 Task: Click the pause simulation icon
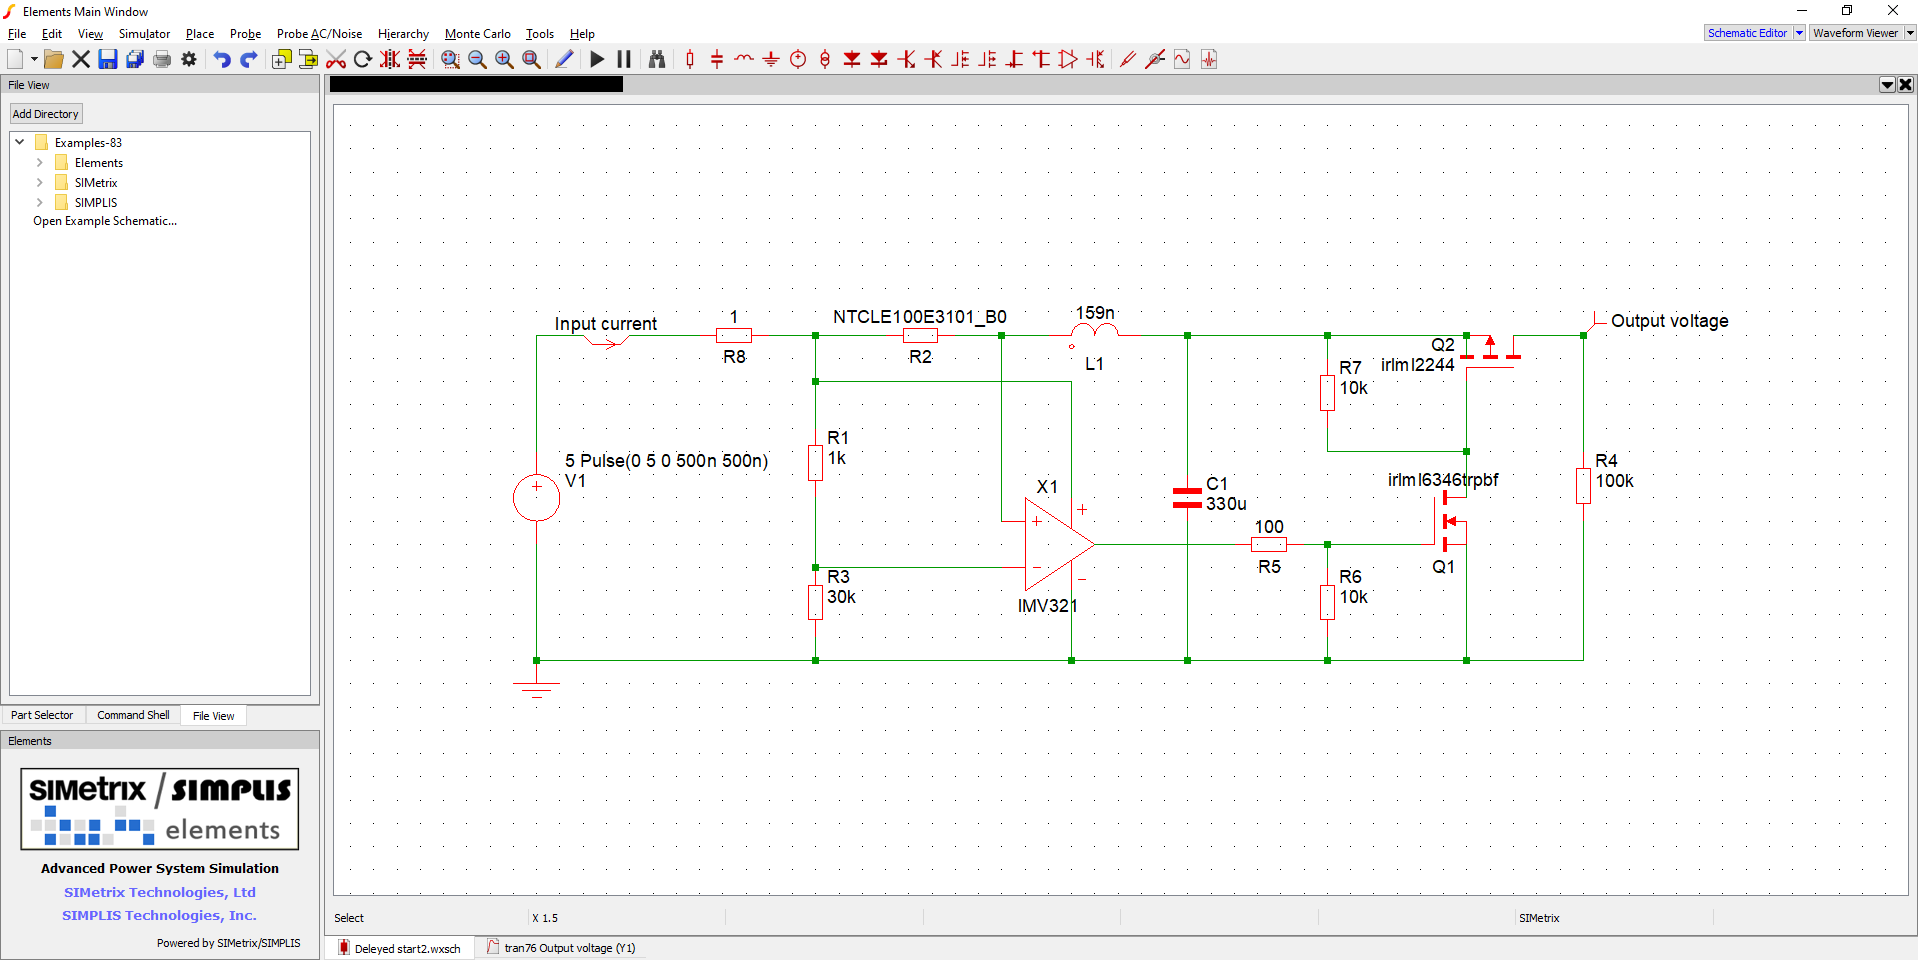click(x=624, y=59)
